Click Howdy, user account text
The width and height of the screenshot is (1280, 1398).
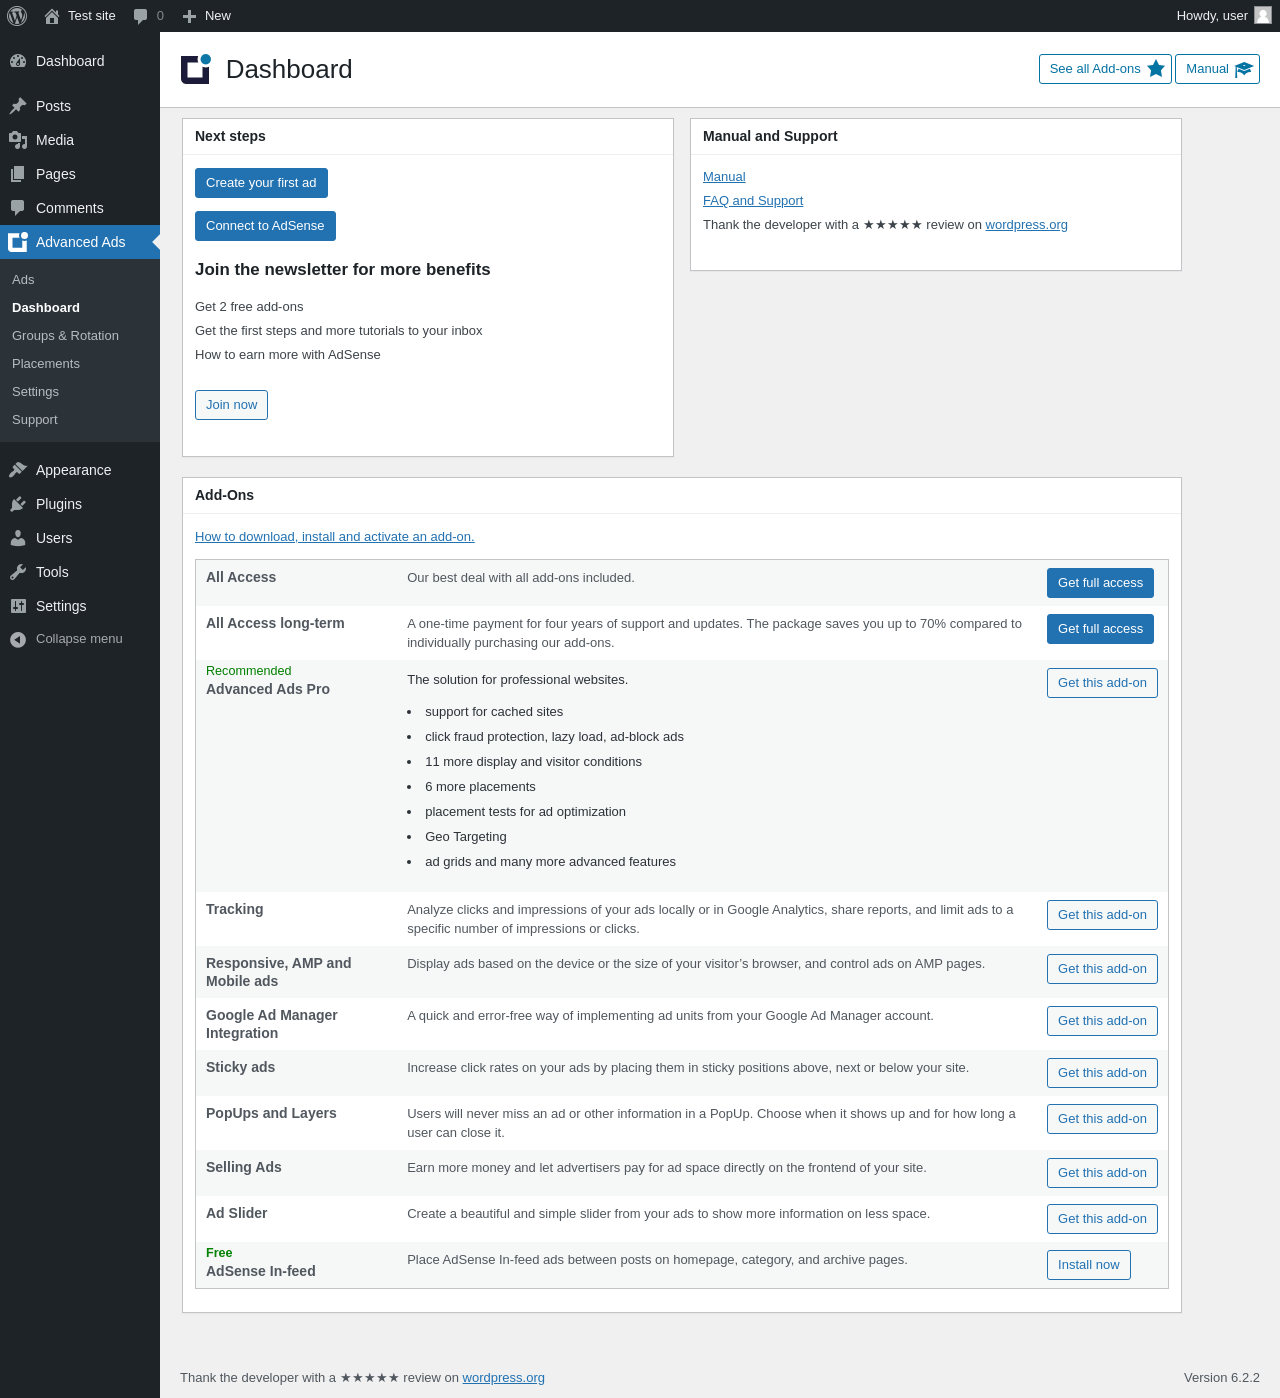(1212, 16)
